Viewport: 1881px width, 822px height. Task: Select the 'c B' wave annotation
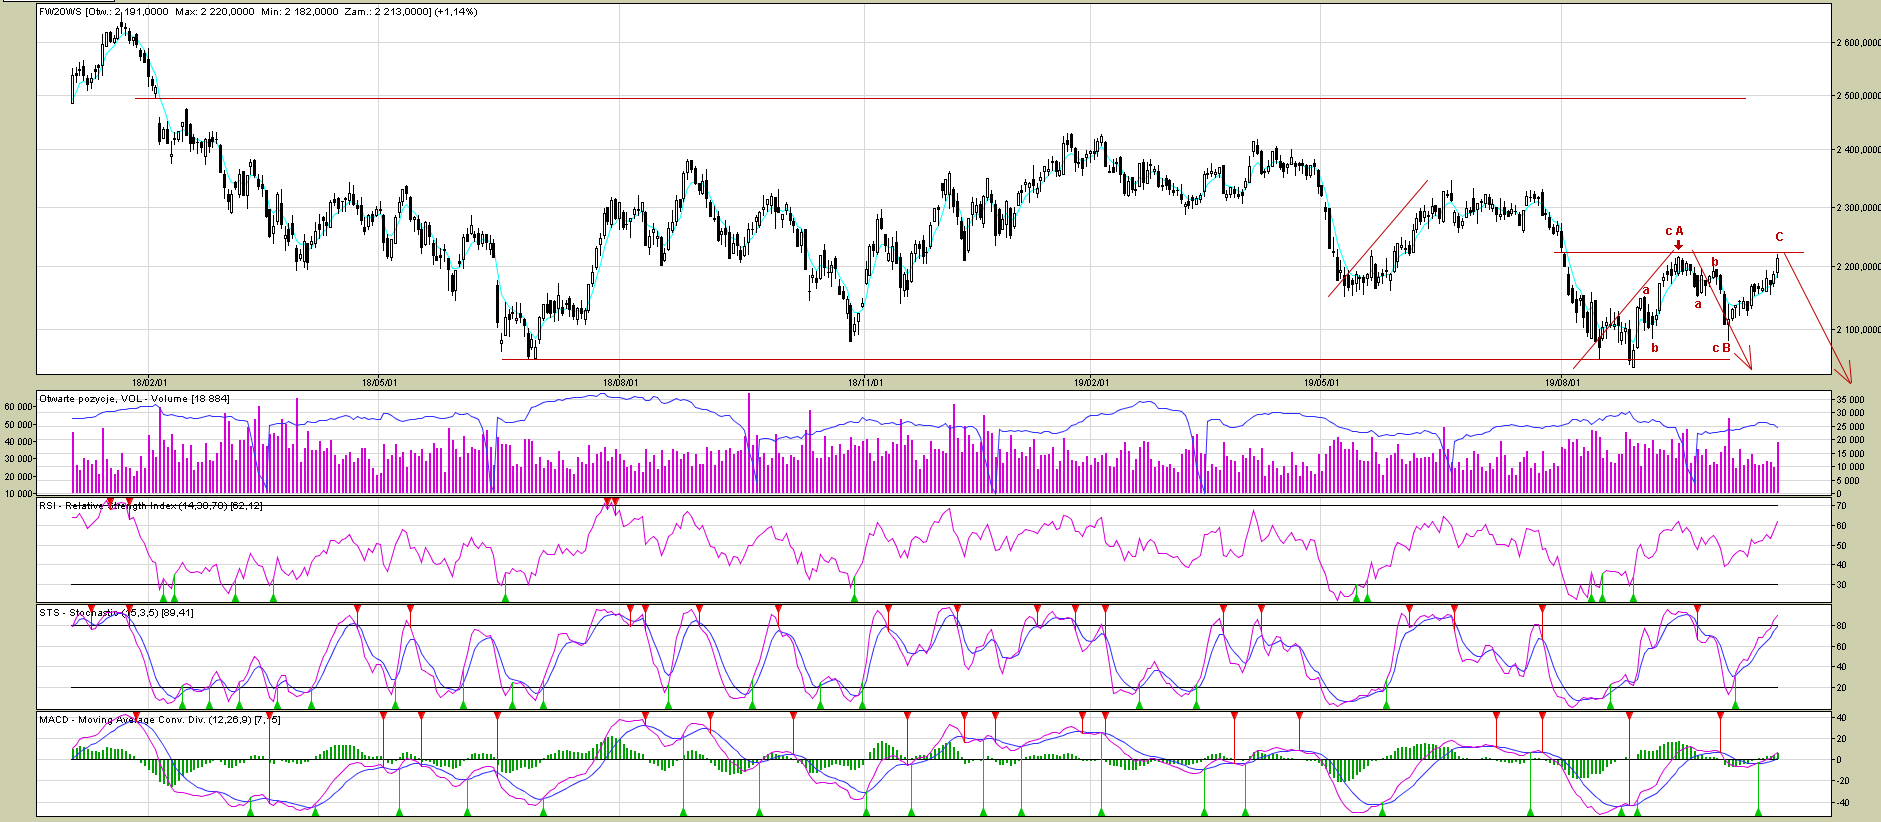click(1721, 348)
